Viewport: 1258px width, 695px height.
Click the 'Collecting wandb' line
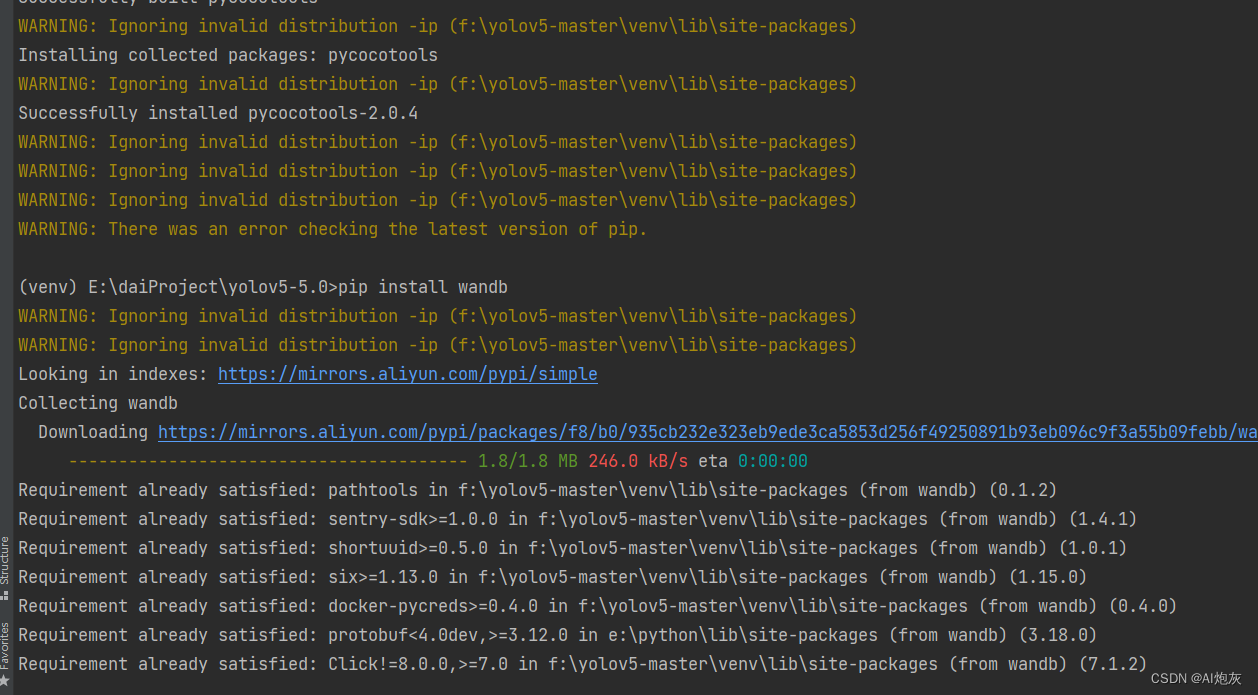coord(98,403)
